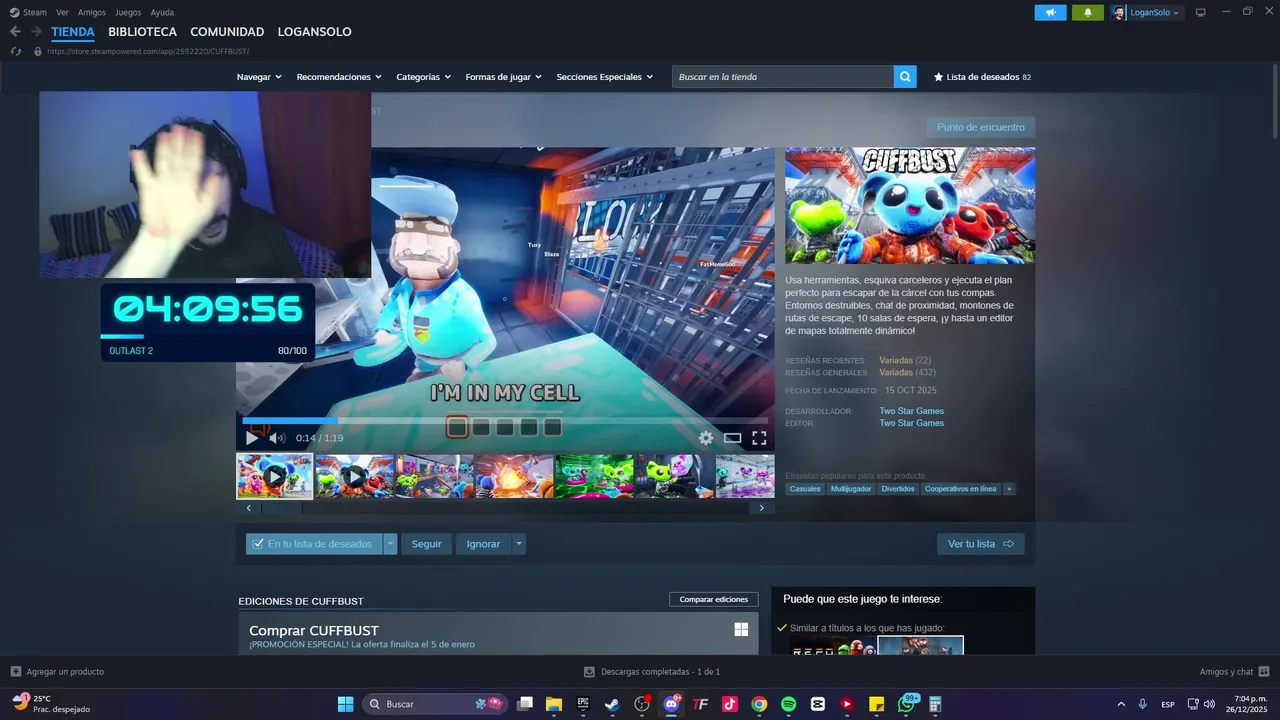Screen dimensions: 1280x720
Task: Click Agregar un producto plus icon
Action: (x=15, y=672)
